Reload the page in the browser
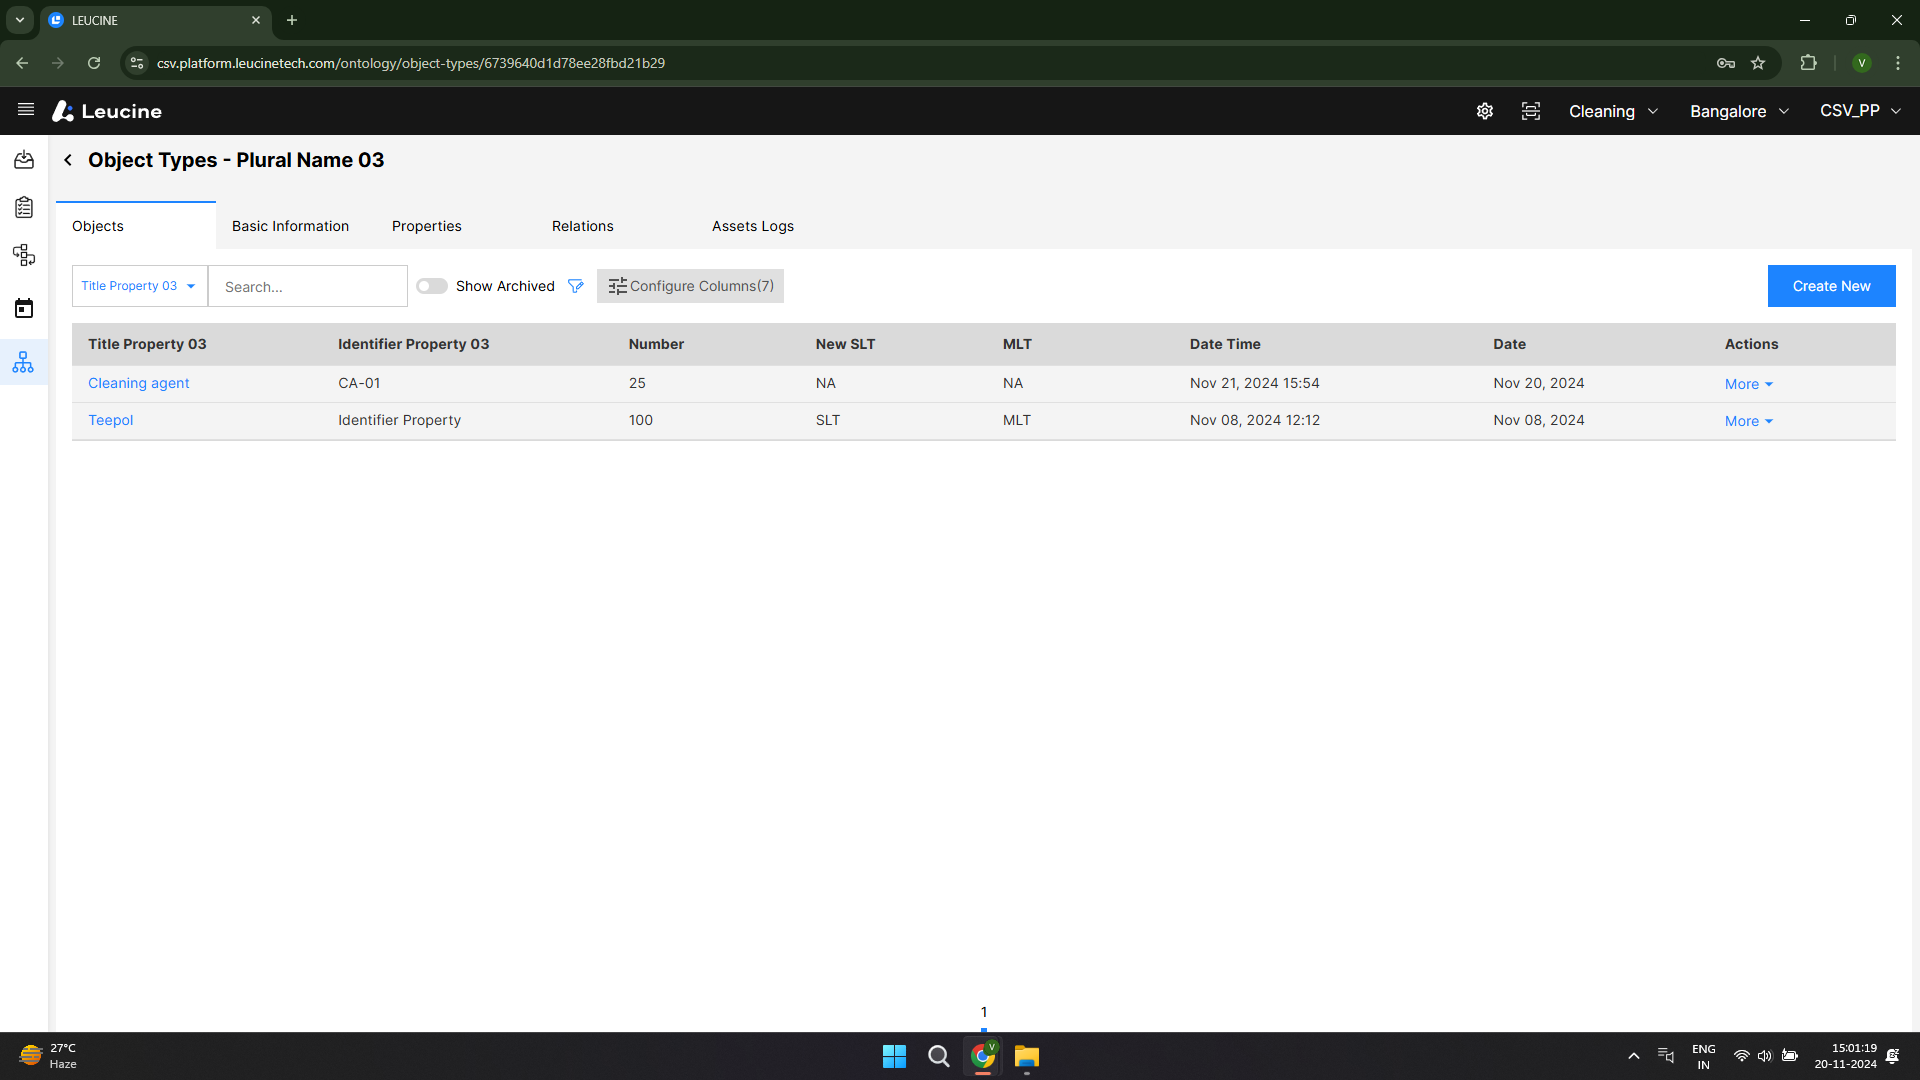Image resolution: width=1920 pixels, height=1080 pixels. pos(94,63)
